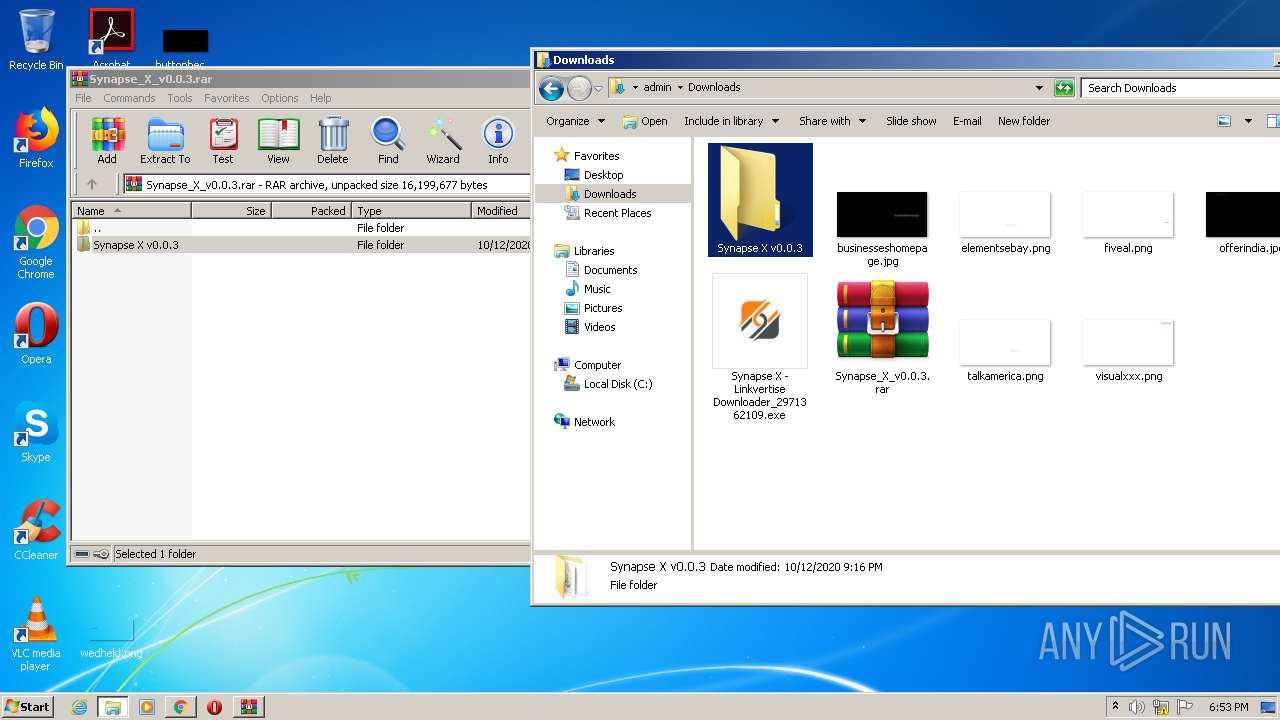The image size is (1280, 720).
Task: Open the Organize dropdown in Explorer
Action: [576, 121]
